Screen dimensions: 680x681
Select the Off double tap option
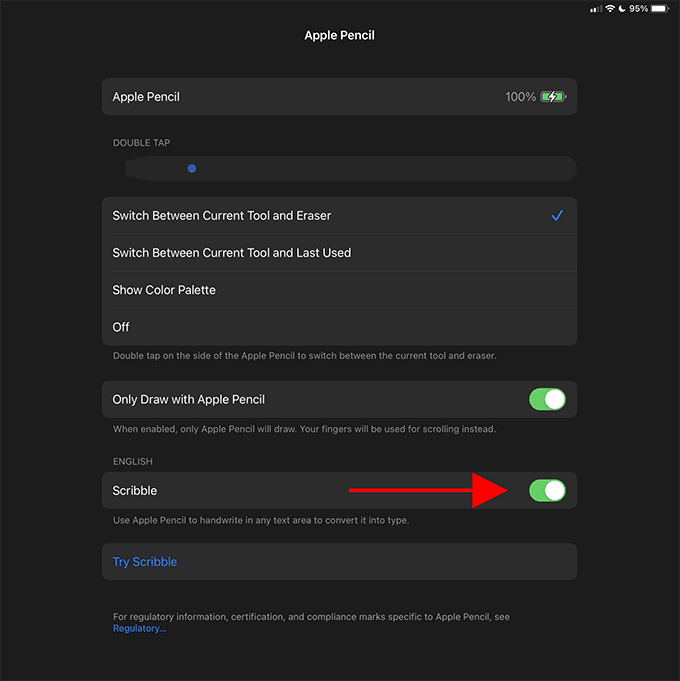point(339,327)
